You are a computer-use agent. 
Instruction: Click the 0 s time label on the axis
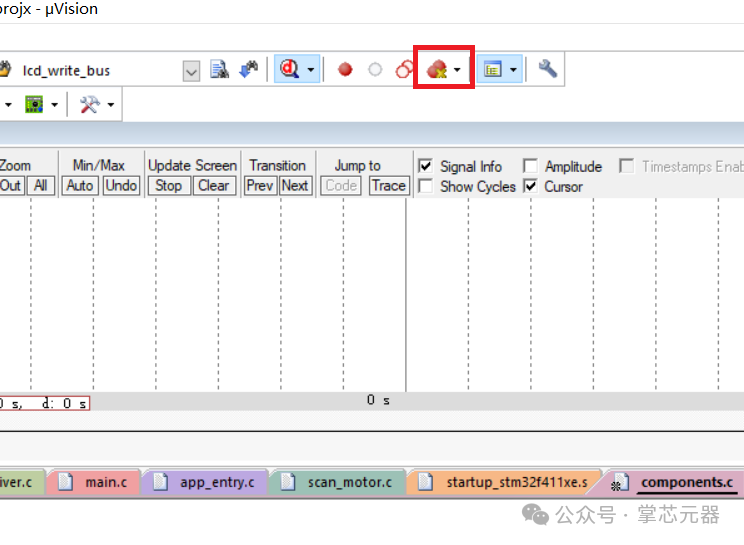pos(378,400)
